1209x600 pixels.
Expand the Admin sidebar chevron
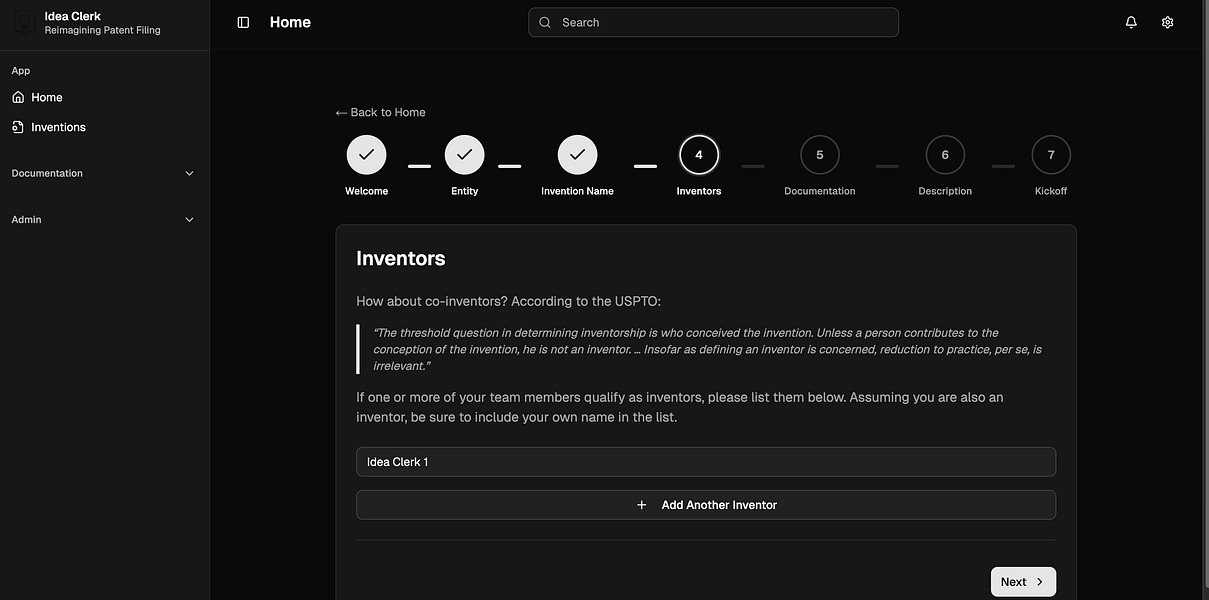click(190, 219)
